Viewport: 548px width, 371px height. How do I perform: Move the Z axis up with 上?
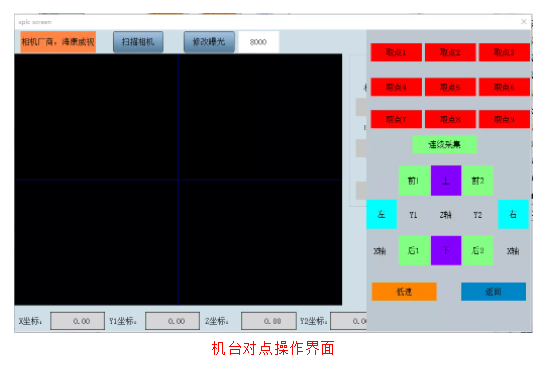(x=446, y=181)
